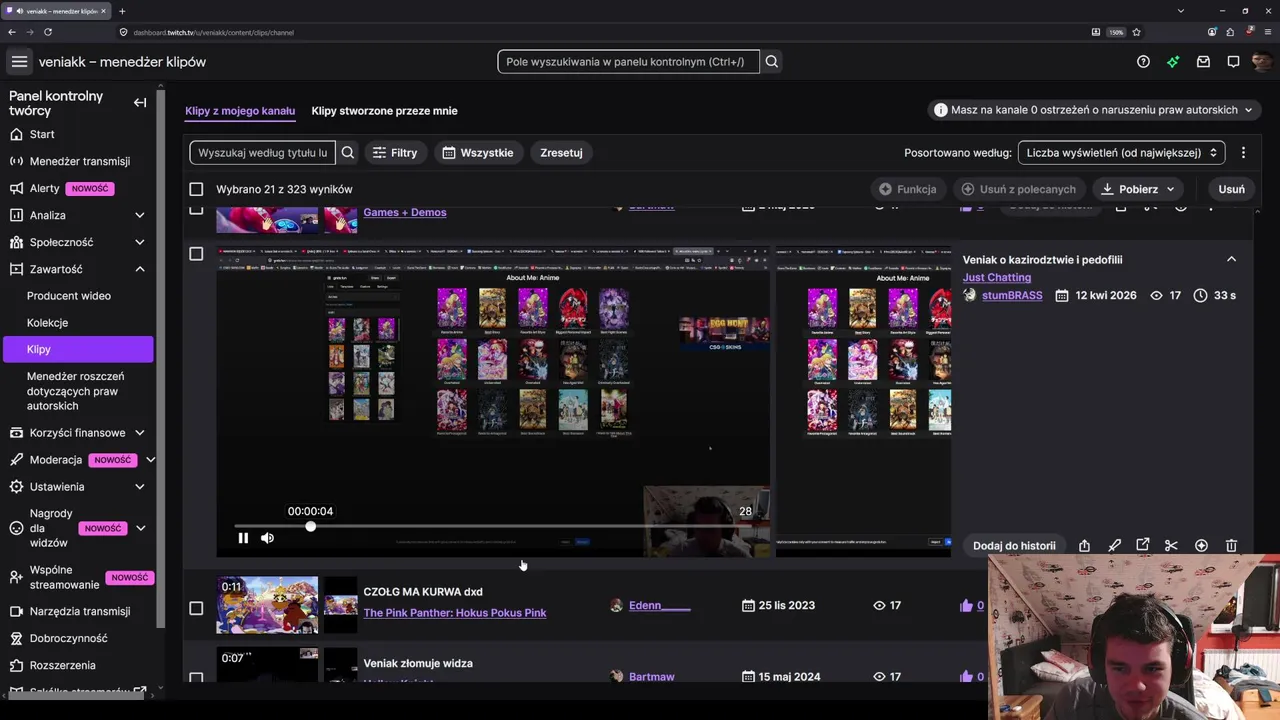Expand the Społeczność sidebar section
1280x720 pixels.
[140, 242]
